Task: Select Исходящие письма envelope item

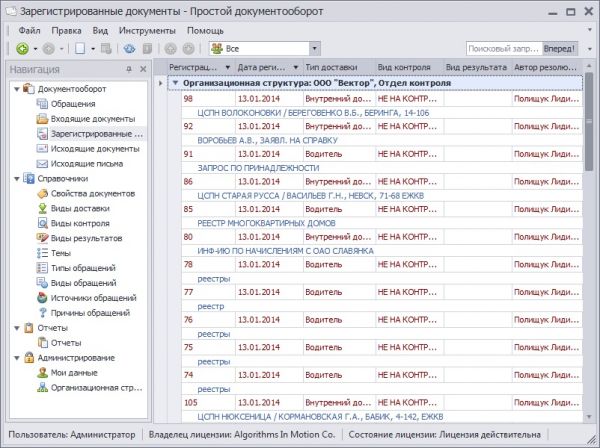Action: (x=86, y=163)
